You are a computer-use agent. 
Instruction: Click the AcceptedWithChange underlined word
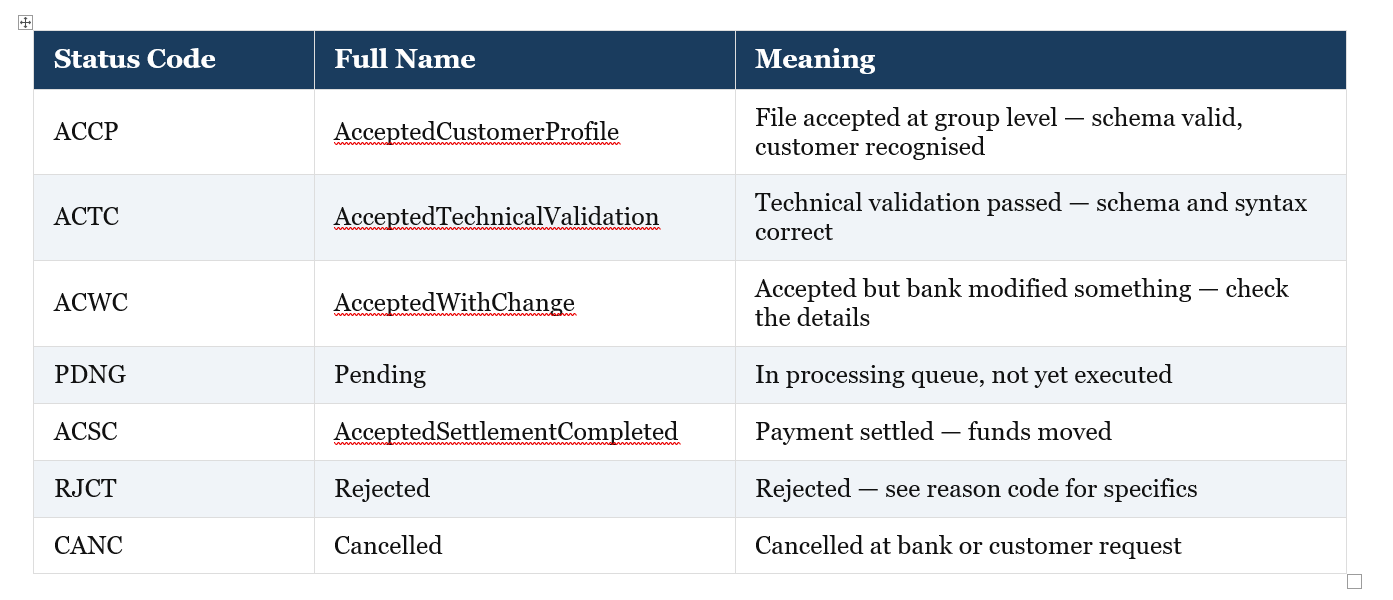click(454, 303)
